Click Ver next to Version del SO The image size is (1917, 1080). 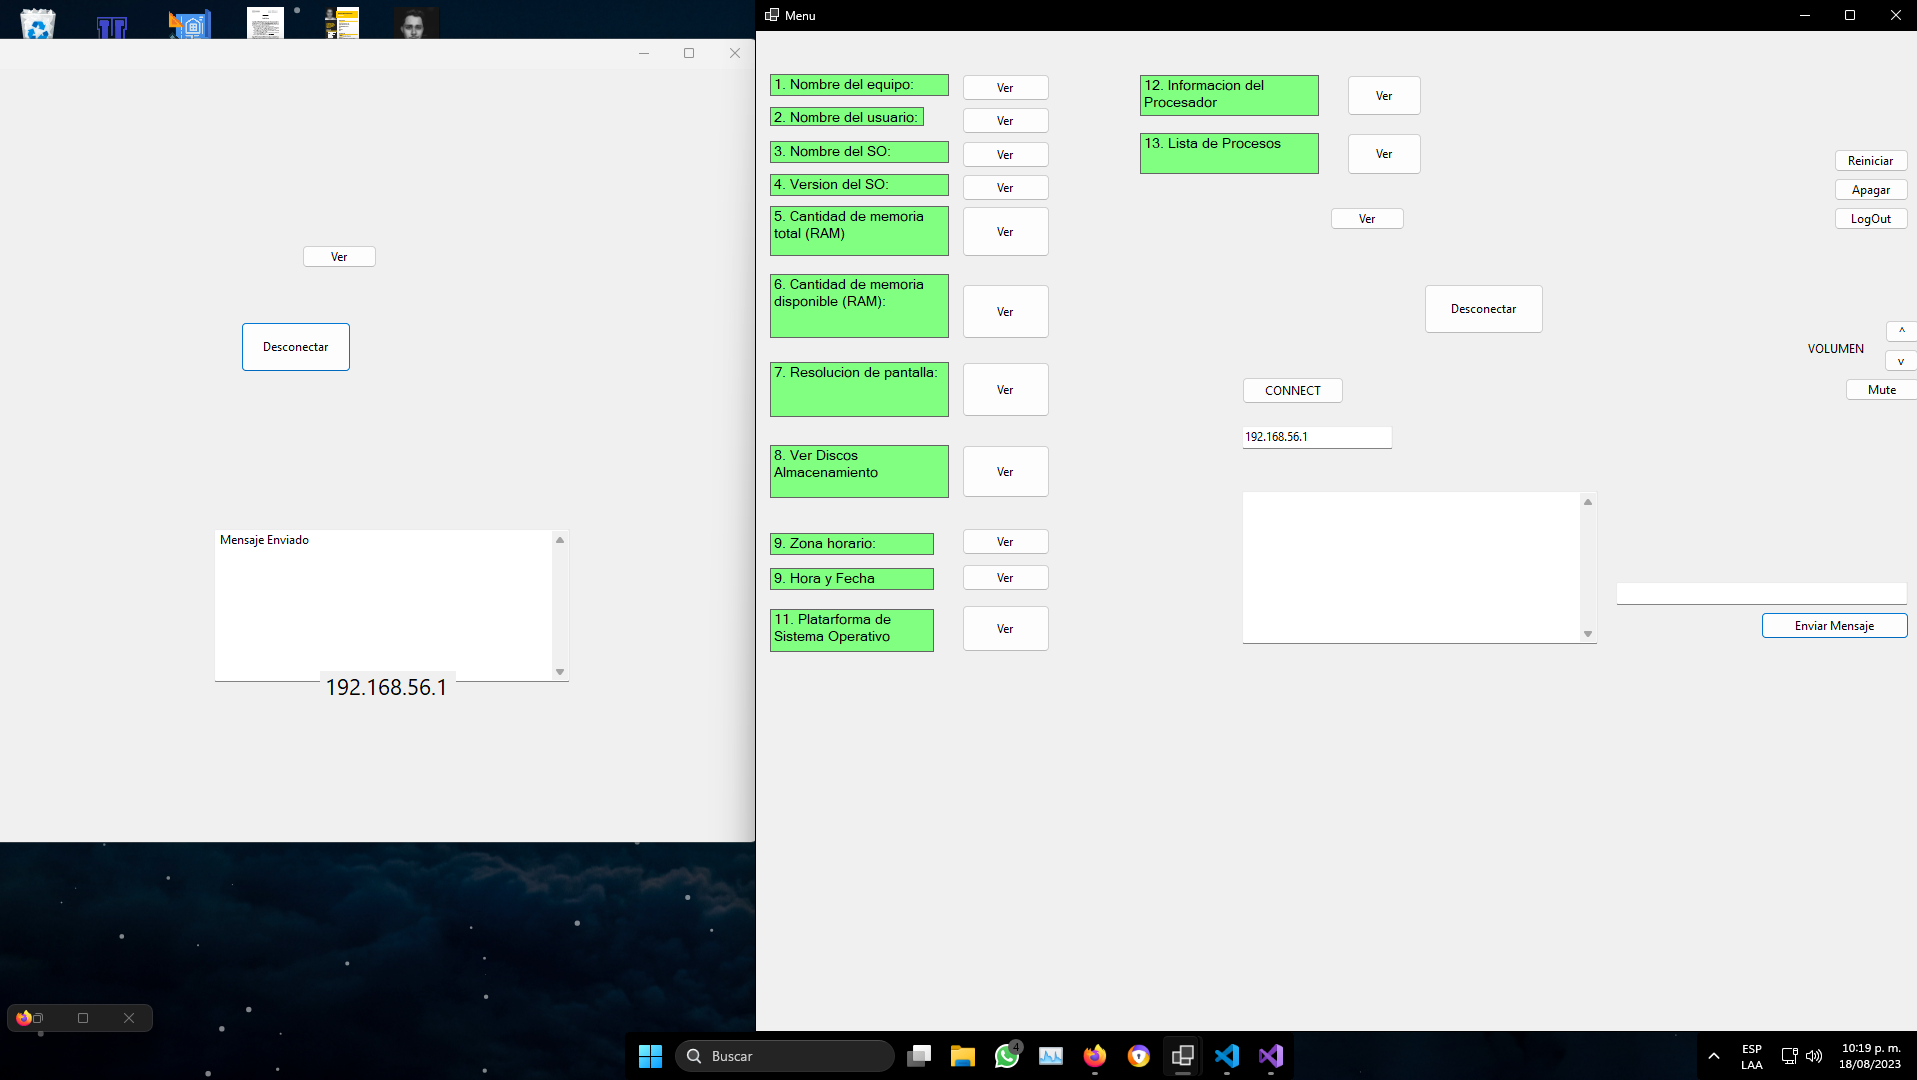(1005, 188)
